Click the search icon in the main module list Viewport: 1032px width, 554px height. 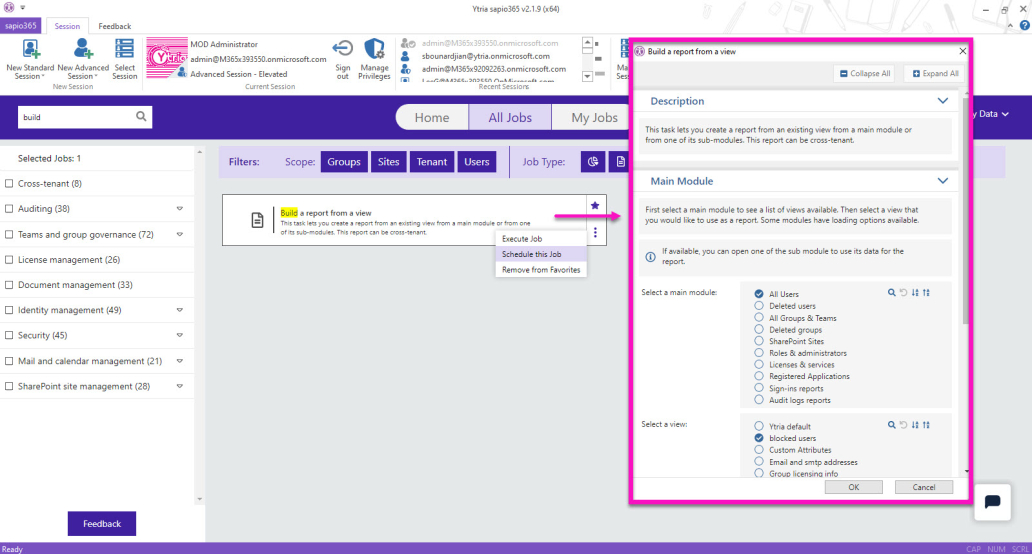[891, 293]
